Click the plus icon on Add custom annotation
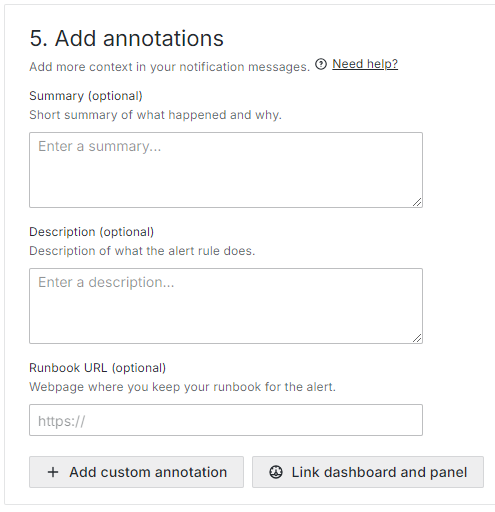This screenshot has width=495, height=512. tap(53, 472)
